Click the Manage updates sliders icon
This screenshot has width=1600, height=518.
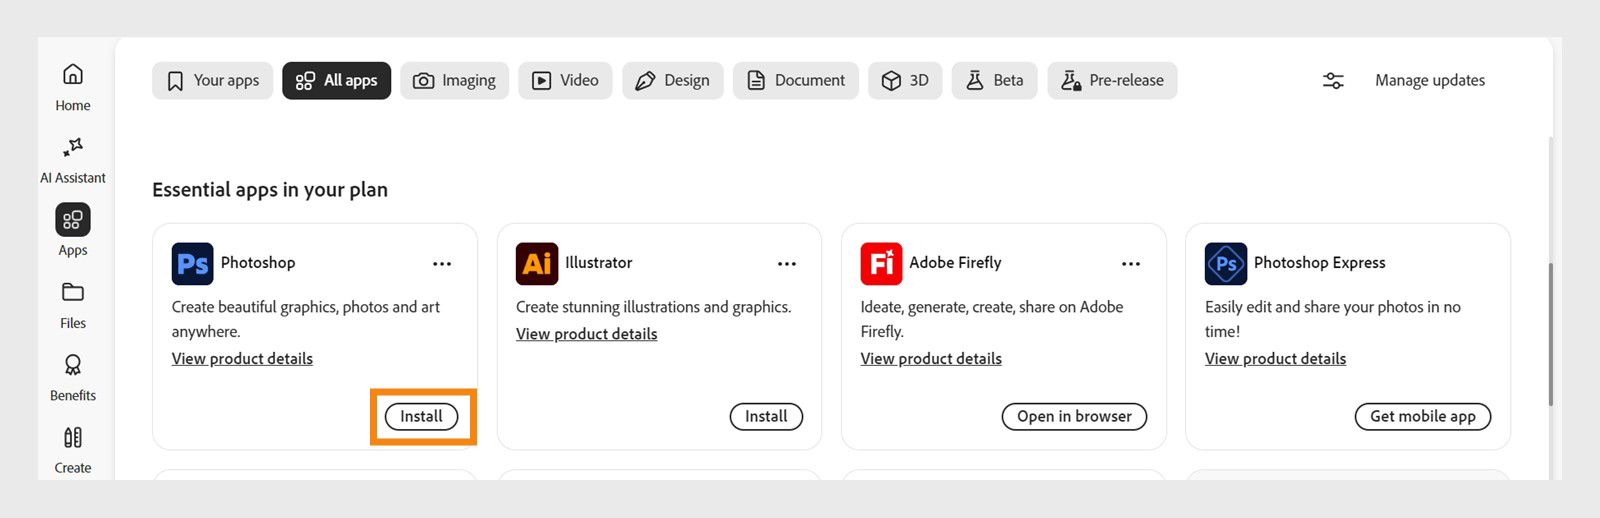(1333, 81)
